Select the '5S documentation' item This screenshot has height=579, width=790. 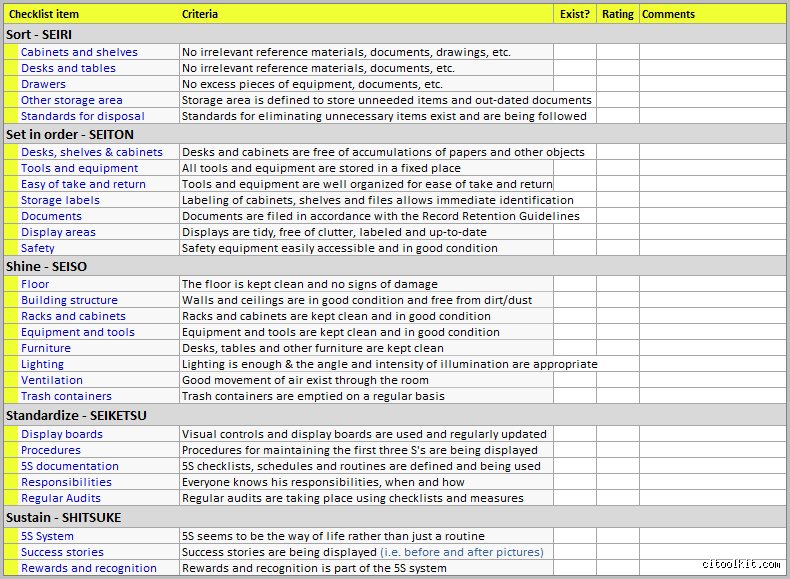(x=70, y=466)
